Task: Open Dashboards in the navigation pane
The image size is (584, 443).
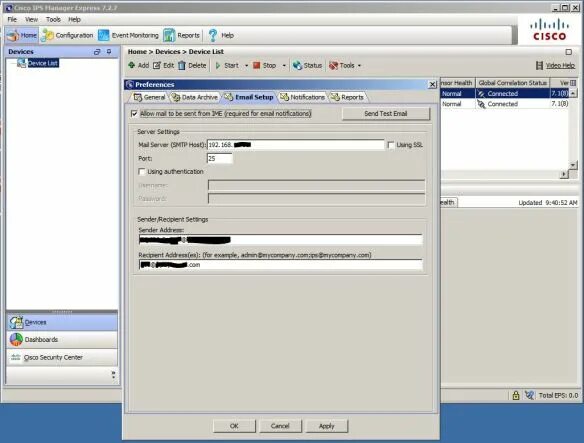Action: pyautogui.click(x=62, y=340)
